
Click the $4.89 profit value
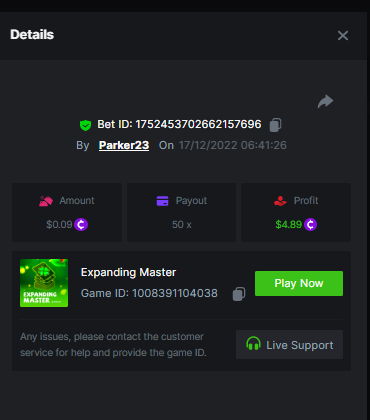pyautogui.click(x=289, y=224)
